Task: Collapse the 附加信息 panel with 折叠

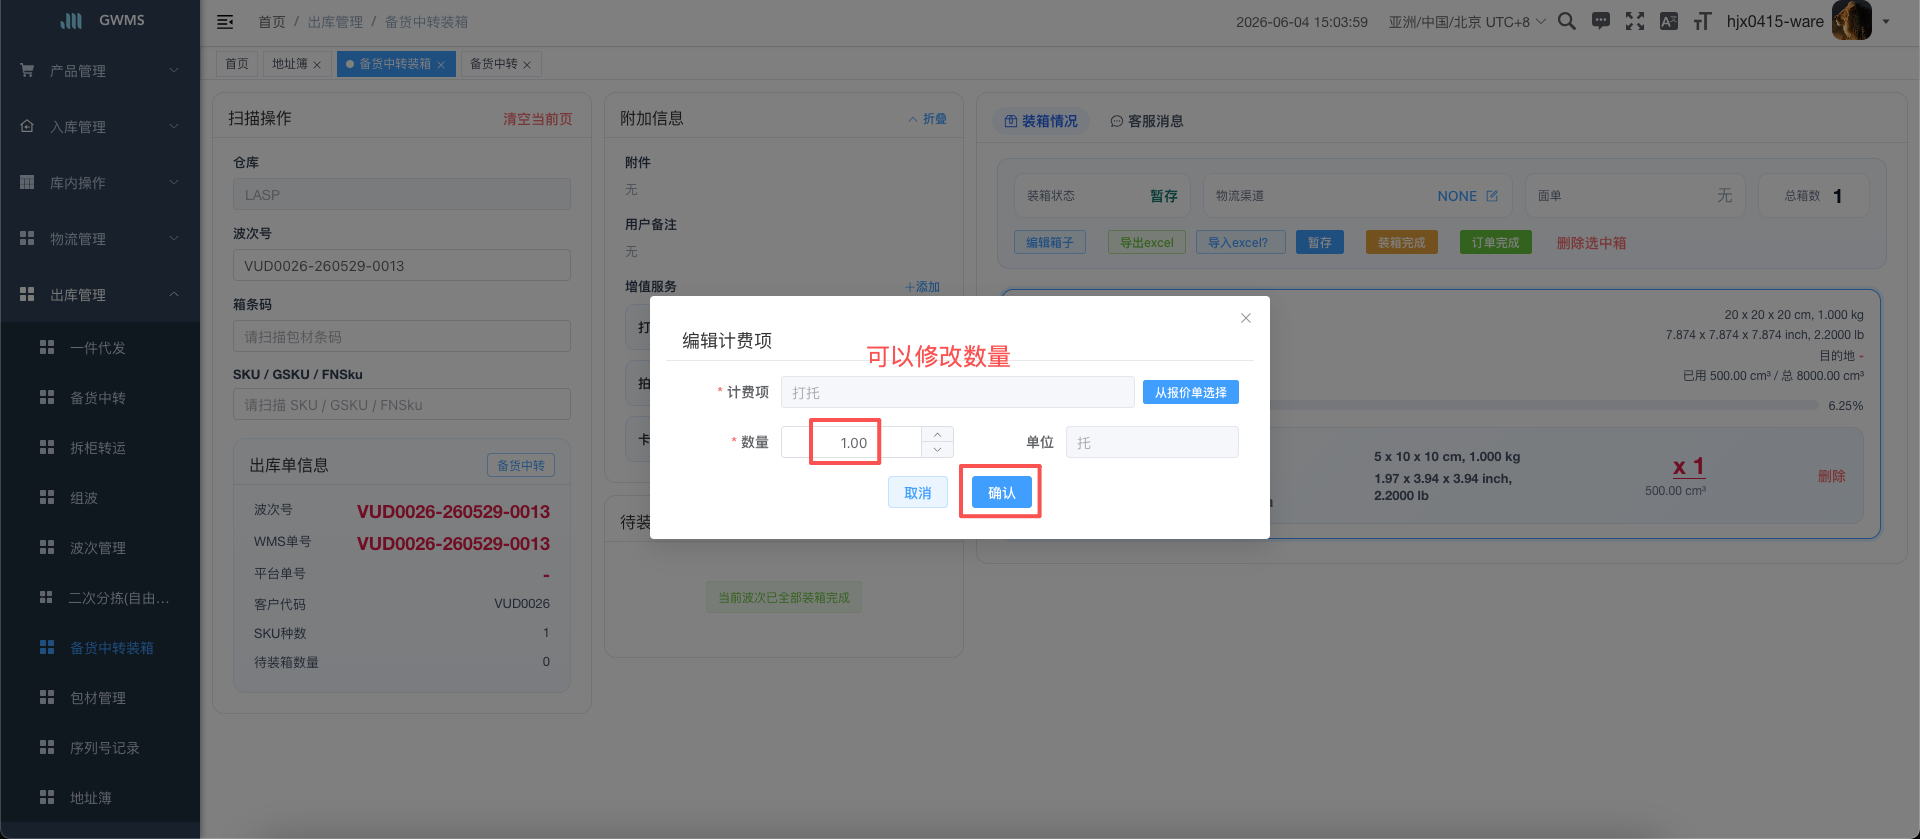Action: pos(927,119)
